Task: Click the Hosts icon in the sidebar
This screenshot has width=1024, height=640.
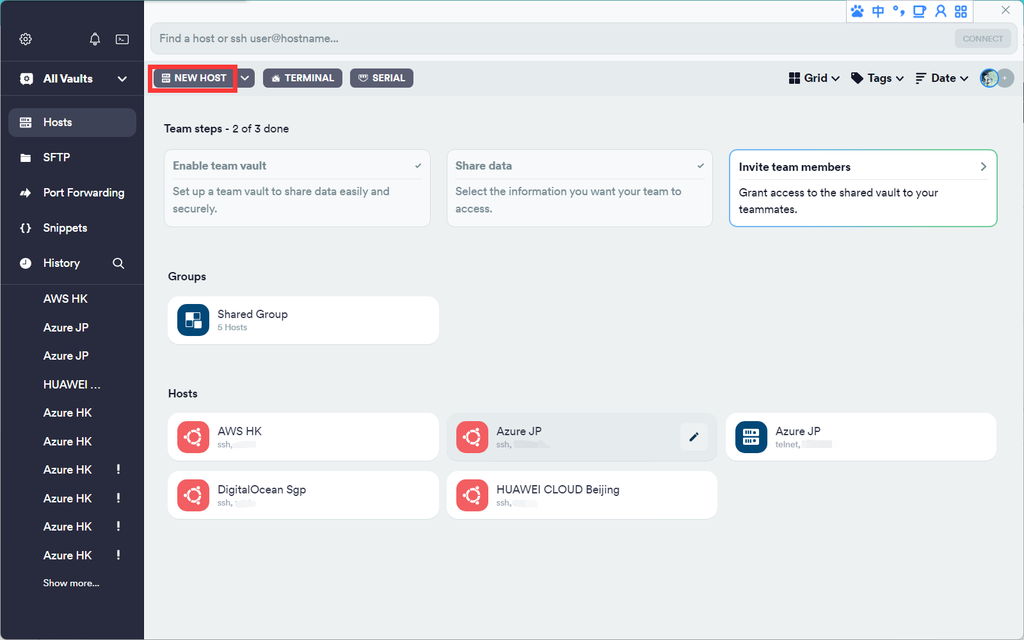Action: [25, 123]
